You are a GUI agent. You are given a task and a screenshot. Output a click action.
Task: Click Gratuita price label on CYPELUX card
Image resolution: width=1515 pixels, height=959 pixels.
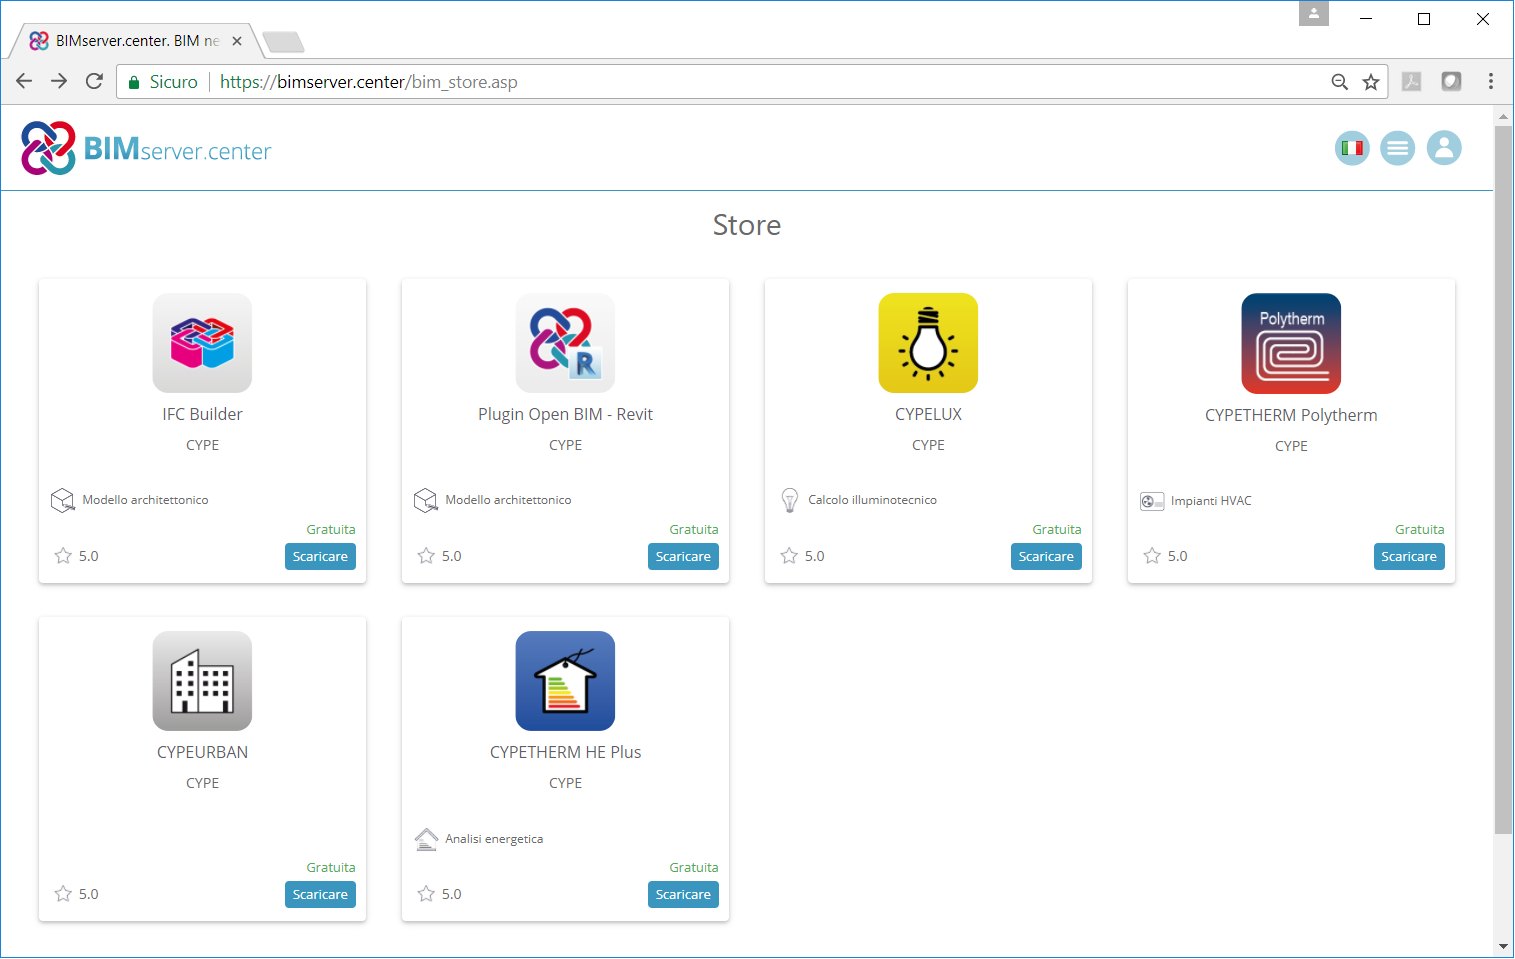pos(1057,529)
